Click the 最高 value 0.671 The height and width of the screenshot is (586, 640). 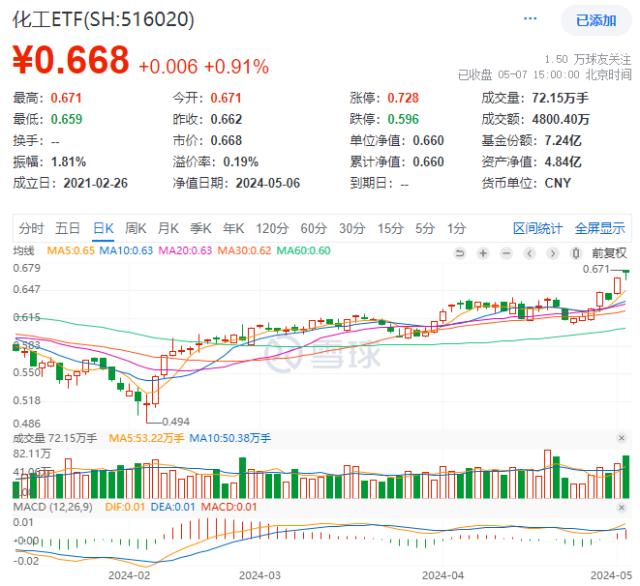(x=66, y=98)
